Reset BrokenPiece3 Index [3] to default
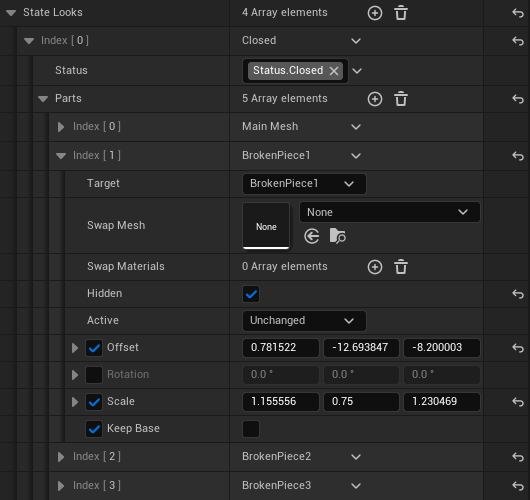The image size is (530, 500). click(518, 486)
